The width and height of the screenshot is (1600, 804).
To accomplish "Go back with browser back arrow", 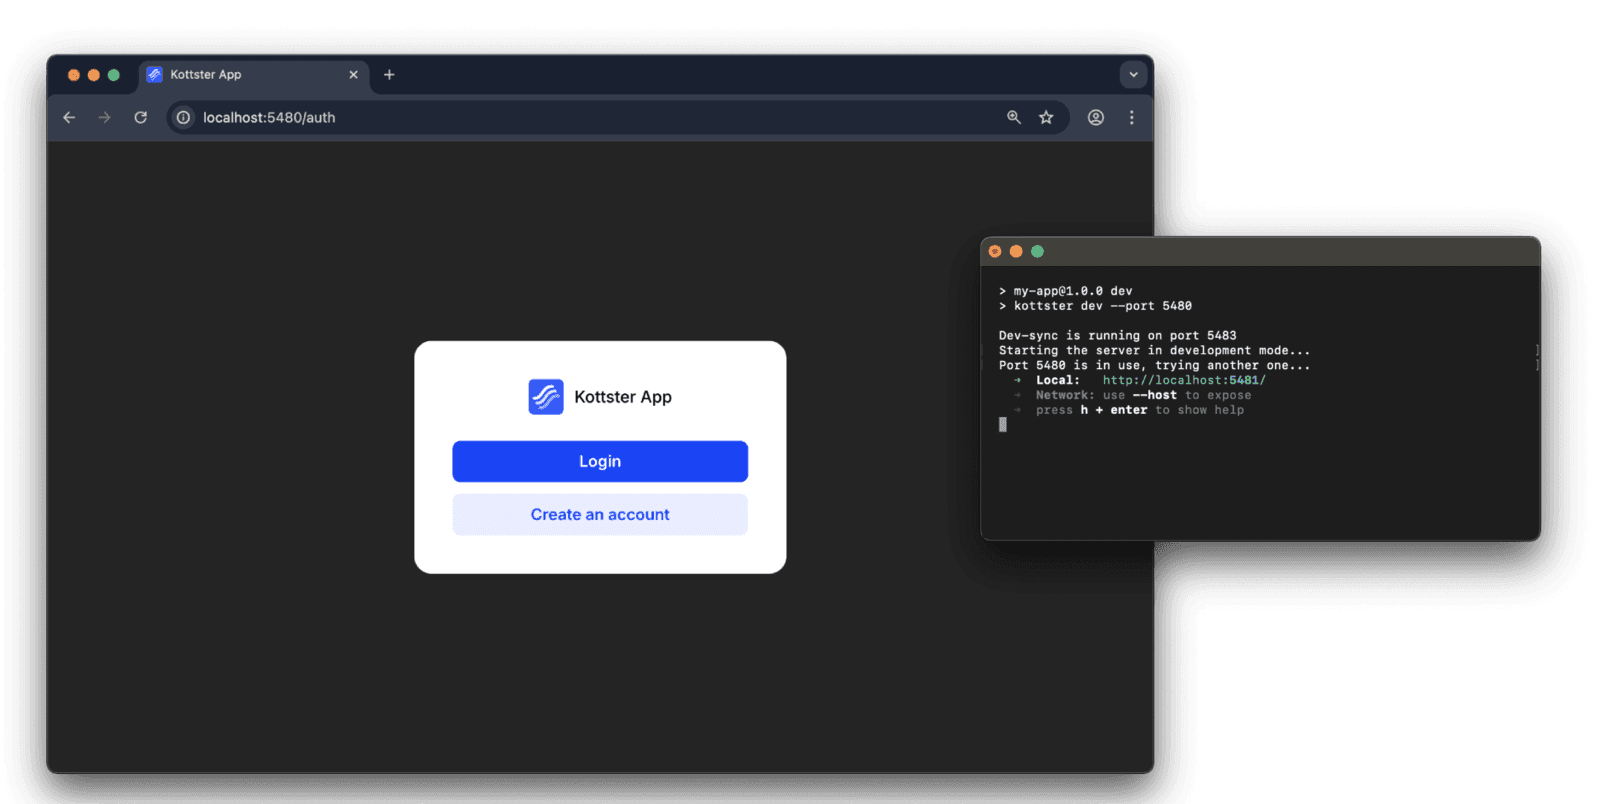I will coord(69,117).
